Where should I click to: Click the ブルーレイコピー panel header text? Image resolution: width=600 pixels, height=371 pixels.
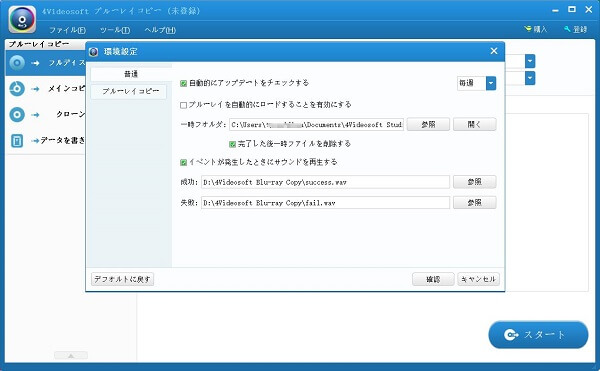[x=39, y=44]
